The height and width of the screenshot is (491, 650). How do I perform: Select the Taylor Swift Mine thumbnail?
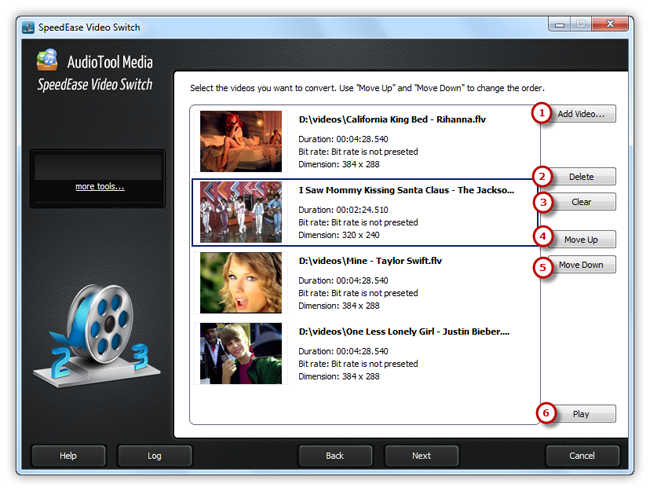(241, 283)
